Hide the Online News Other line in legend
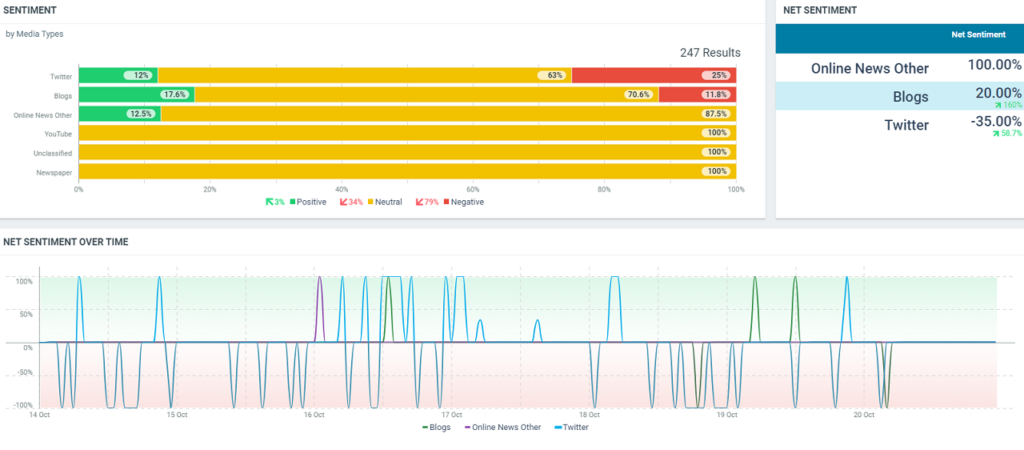 click(503, 427)
